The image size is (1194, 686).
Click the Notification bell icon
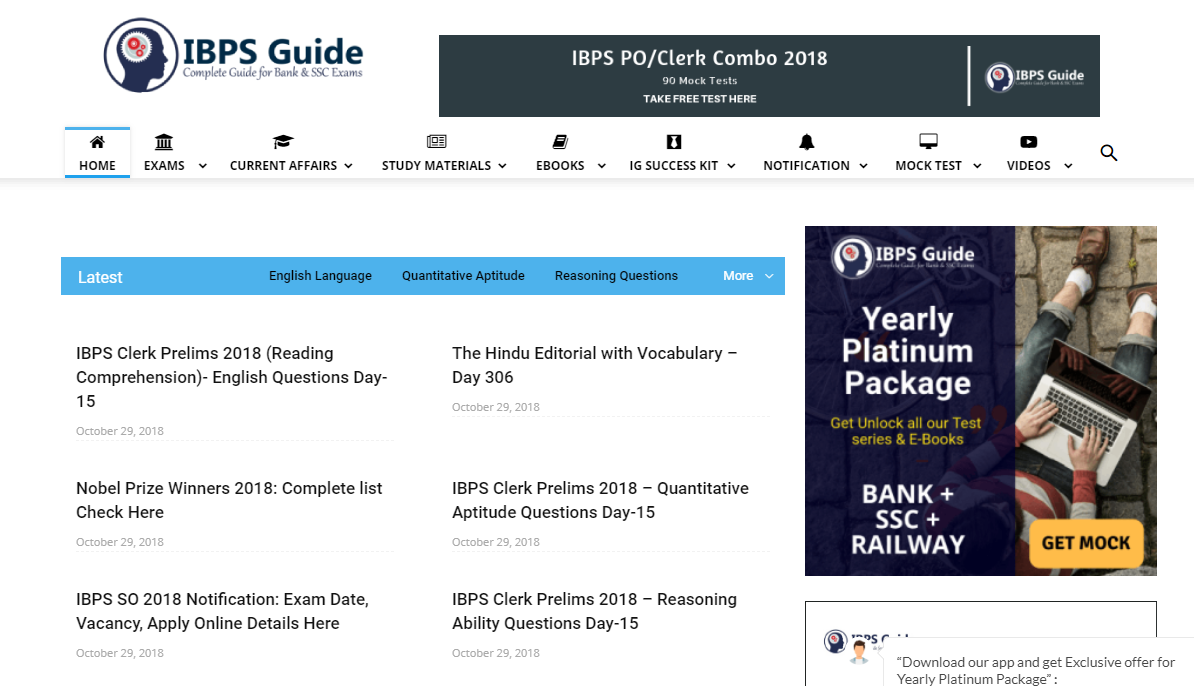coord(806,142)
